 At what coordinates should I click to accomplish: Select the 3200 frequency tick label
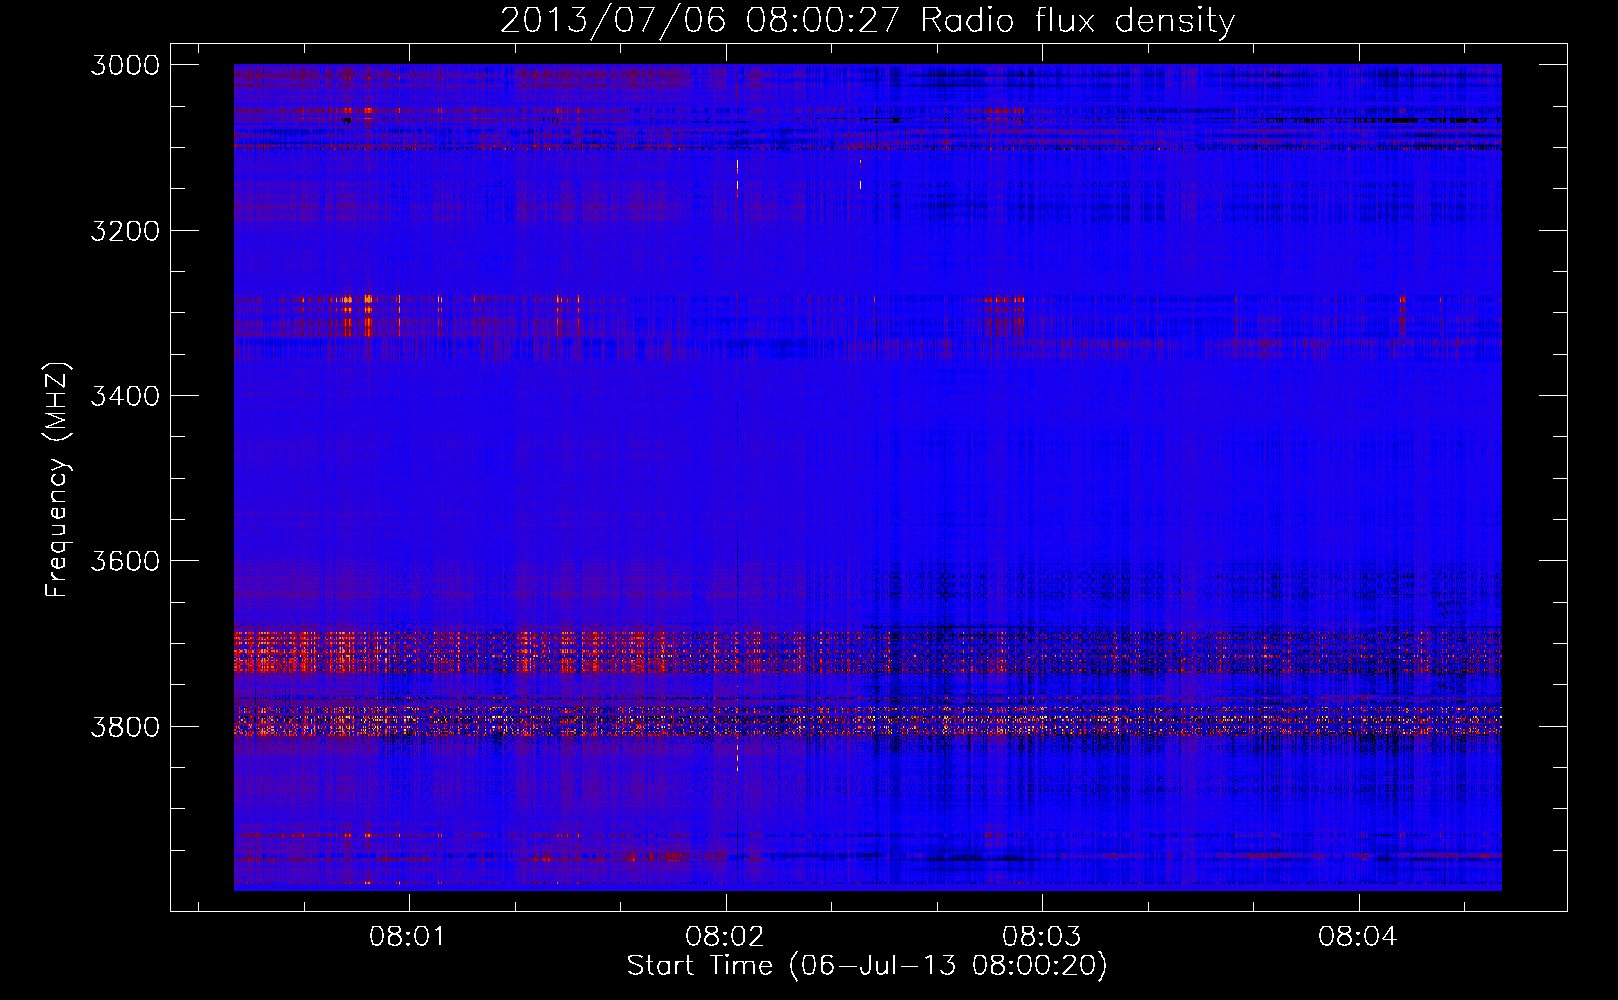coord(125,231)
